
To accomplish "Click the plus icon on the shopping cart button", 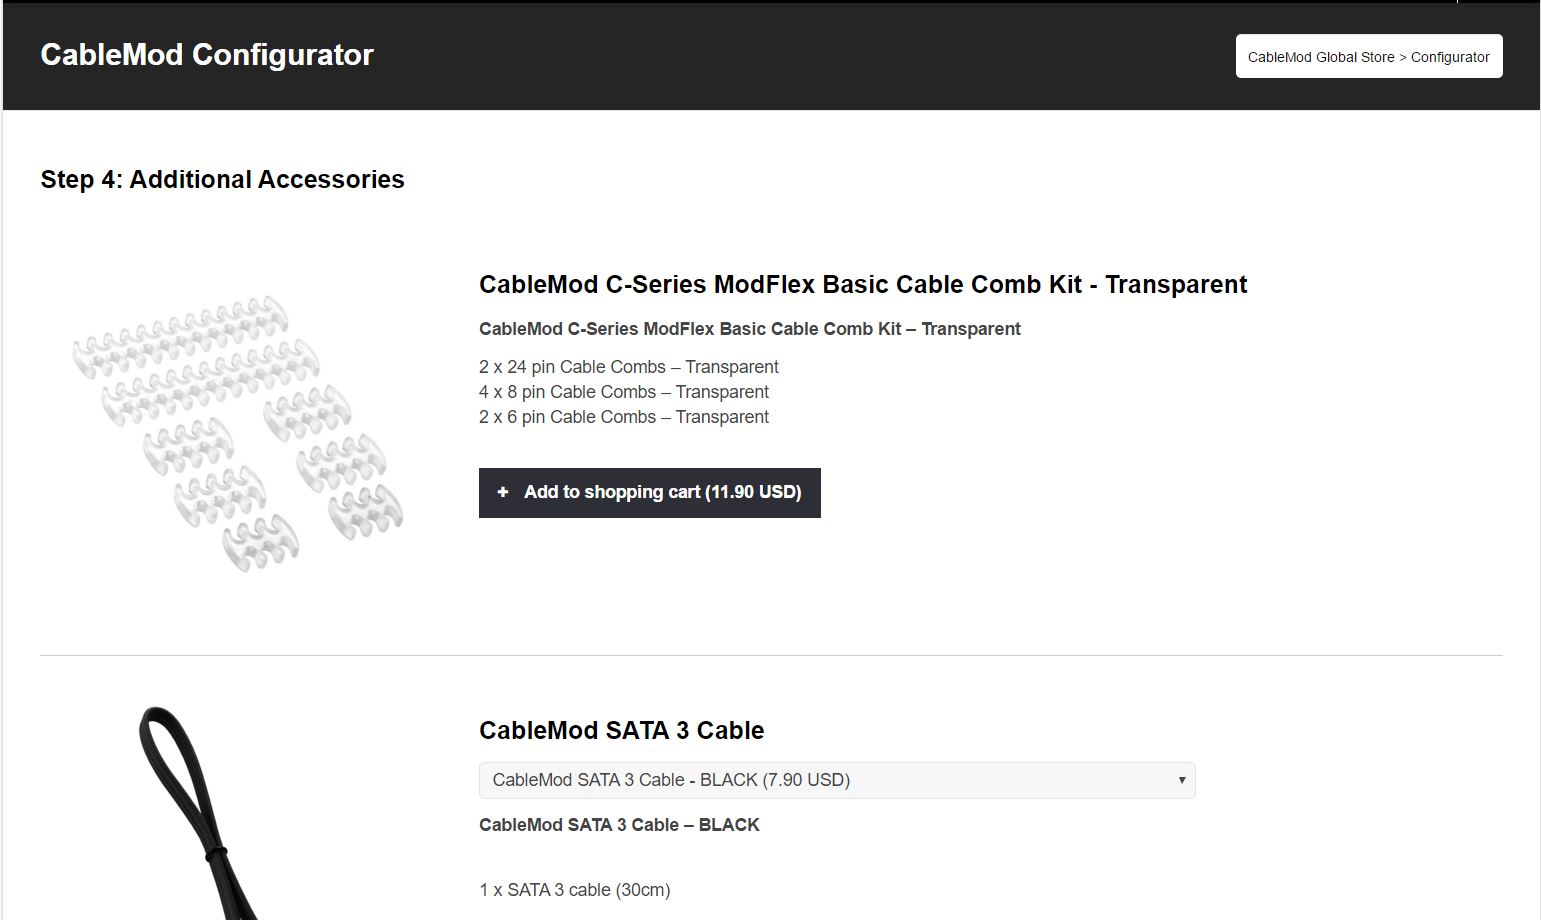I will tap(503, 492).
